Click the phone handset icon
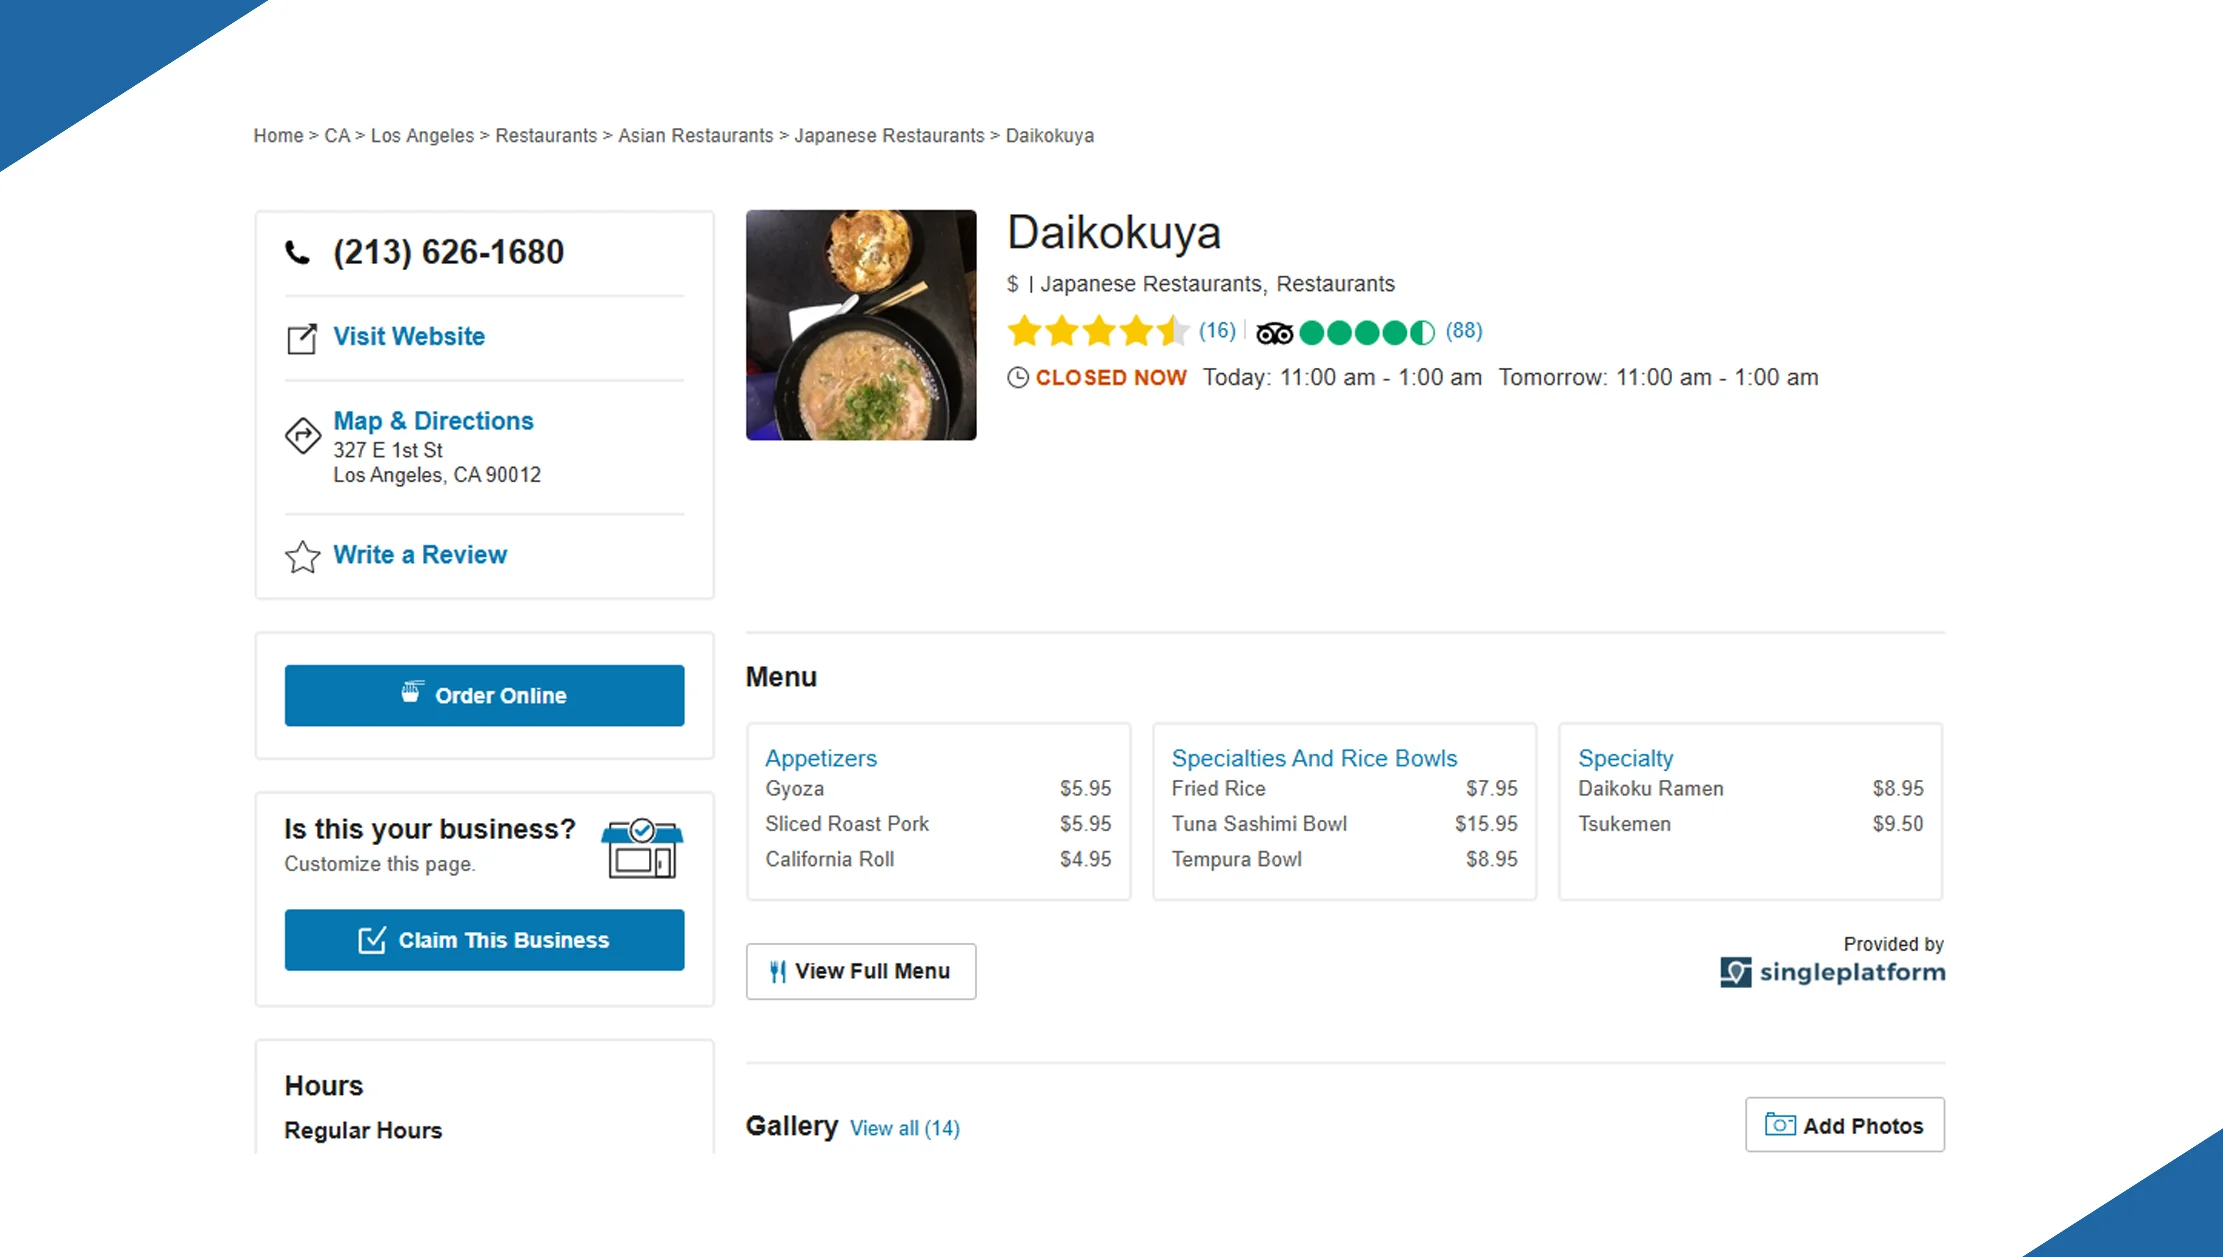This screenshot has width=2223, height=1257. click(297, 252)
